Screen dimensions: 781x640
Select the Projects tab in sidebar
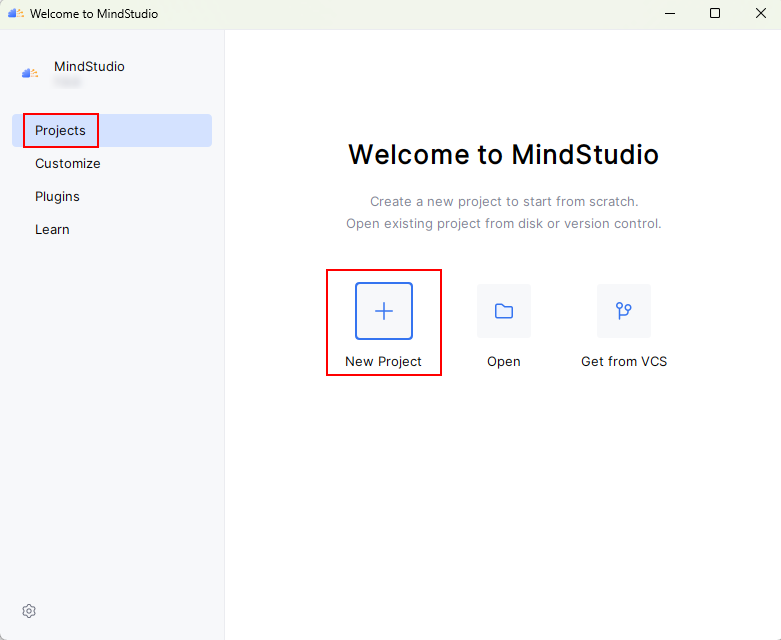tap(112, 130)
